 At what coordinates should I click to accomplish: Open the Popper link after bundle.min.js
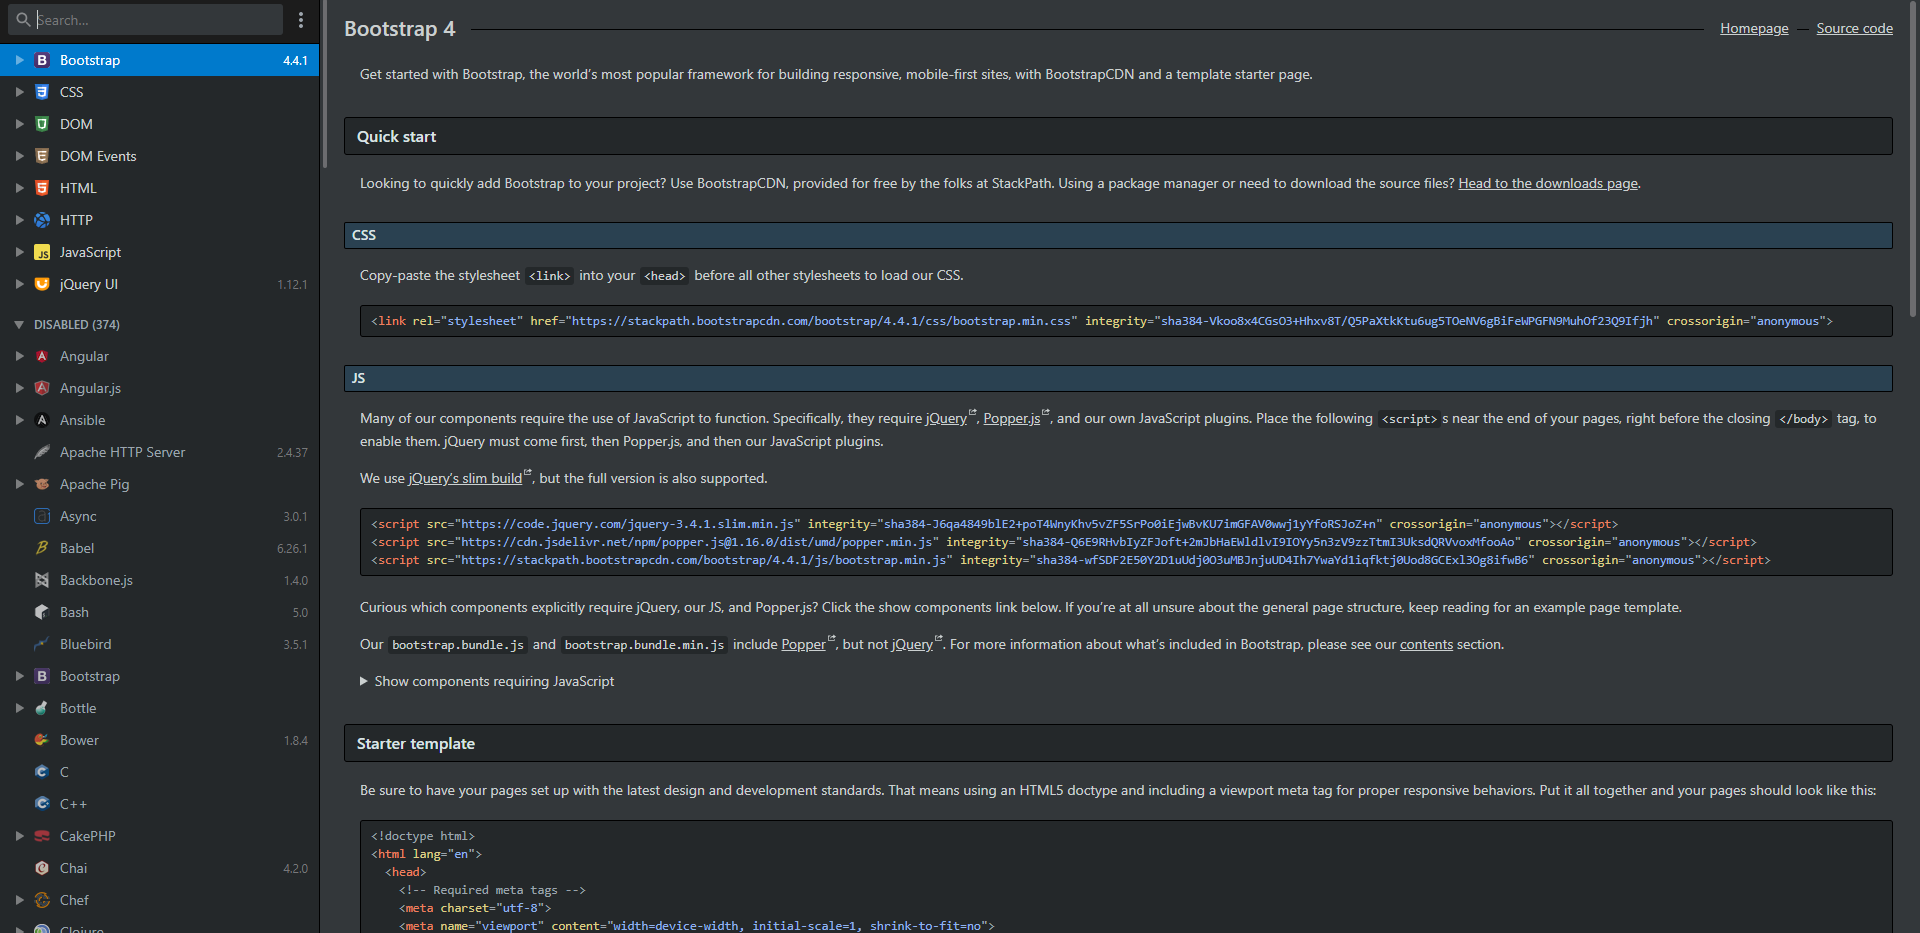click(x=803, y=644)
